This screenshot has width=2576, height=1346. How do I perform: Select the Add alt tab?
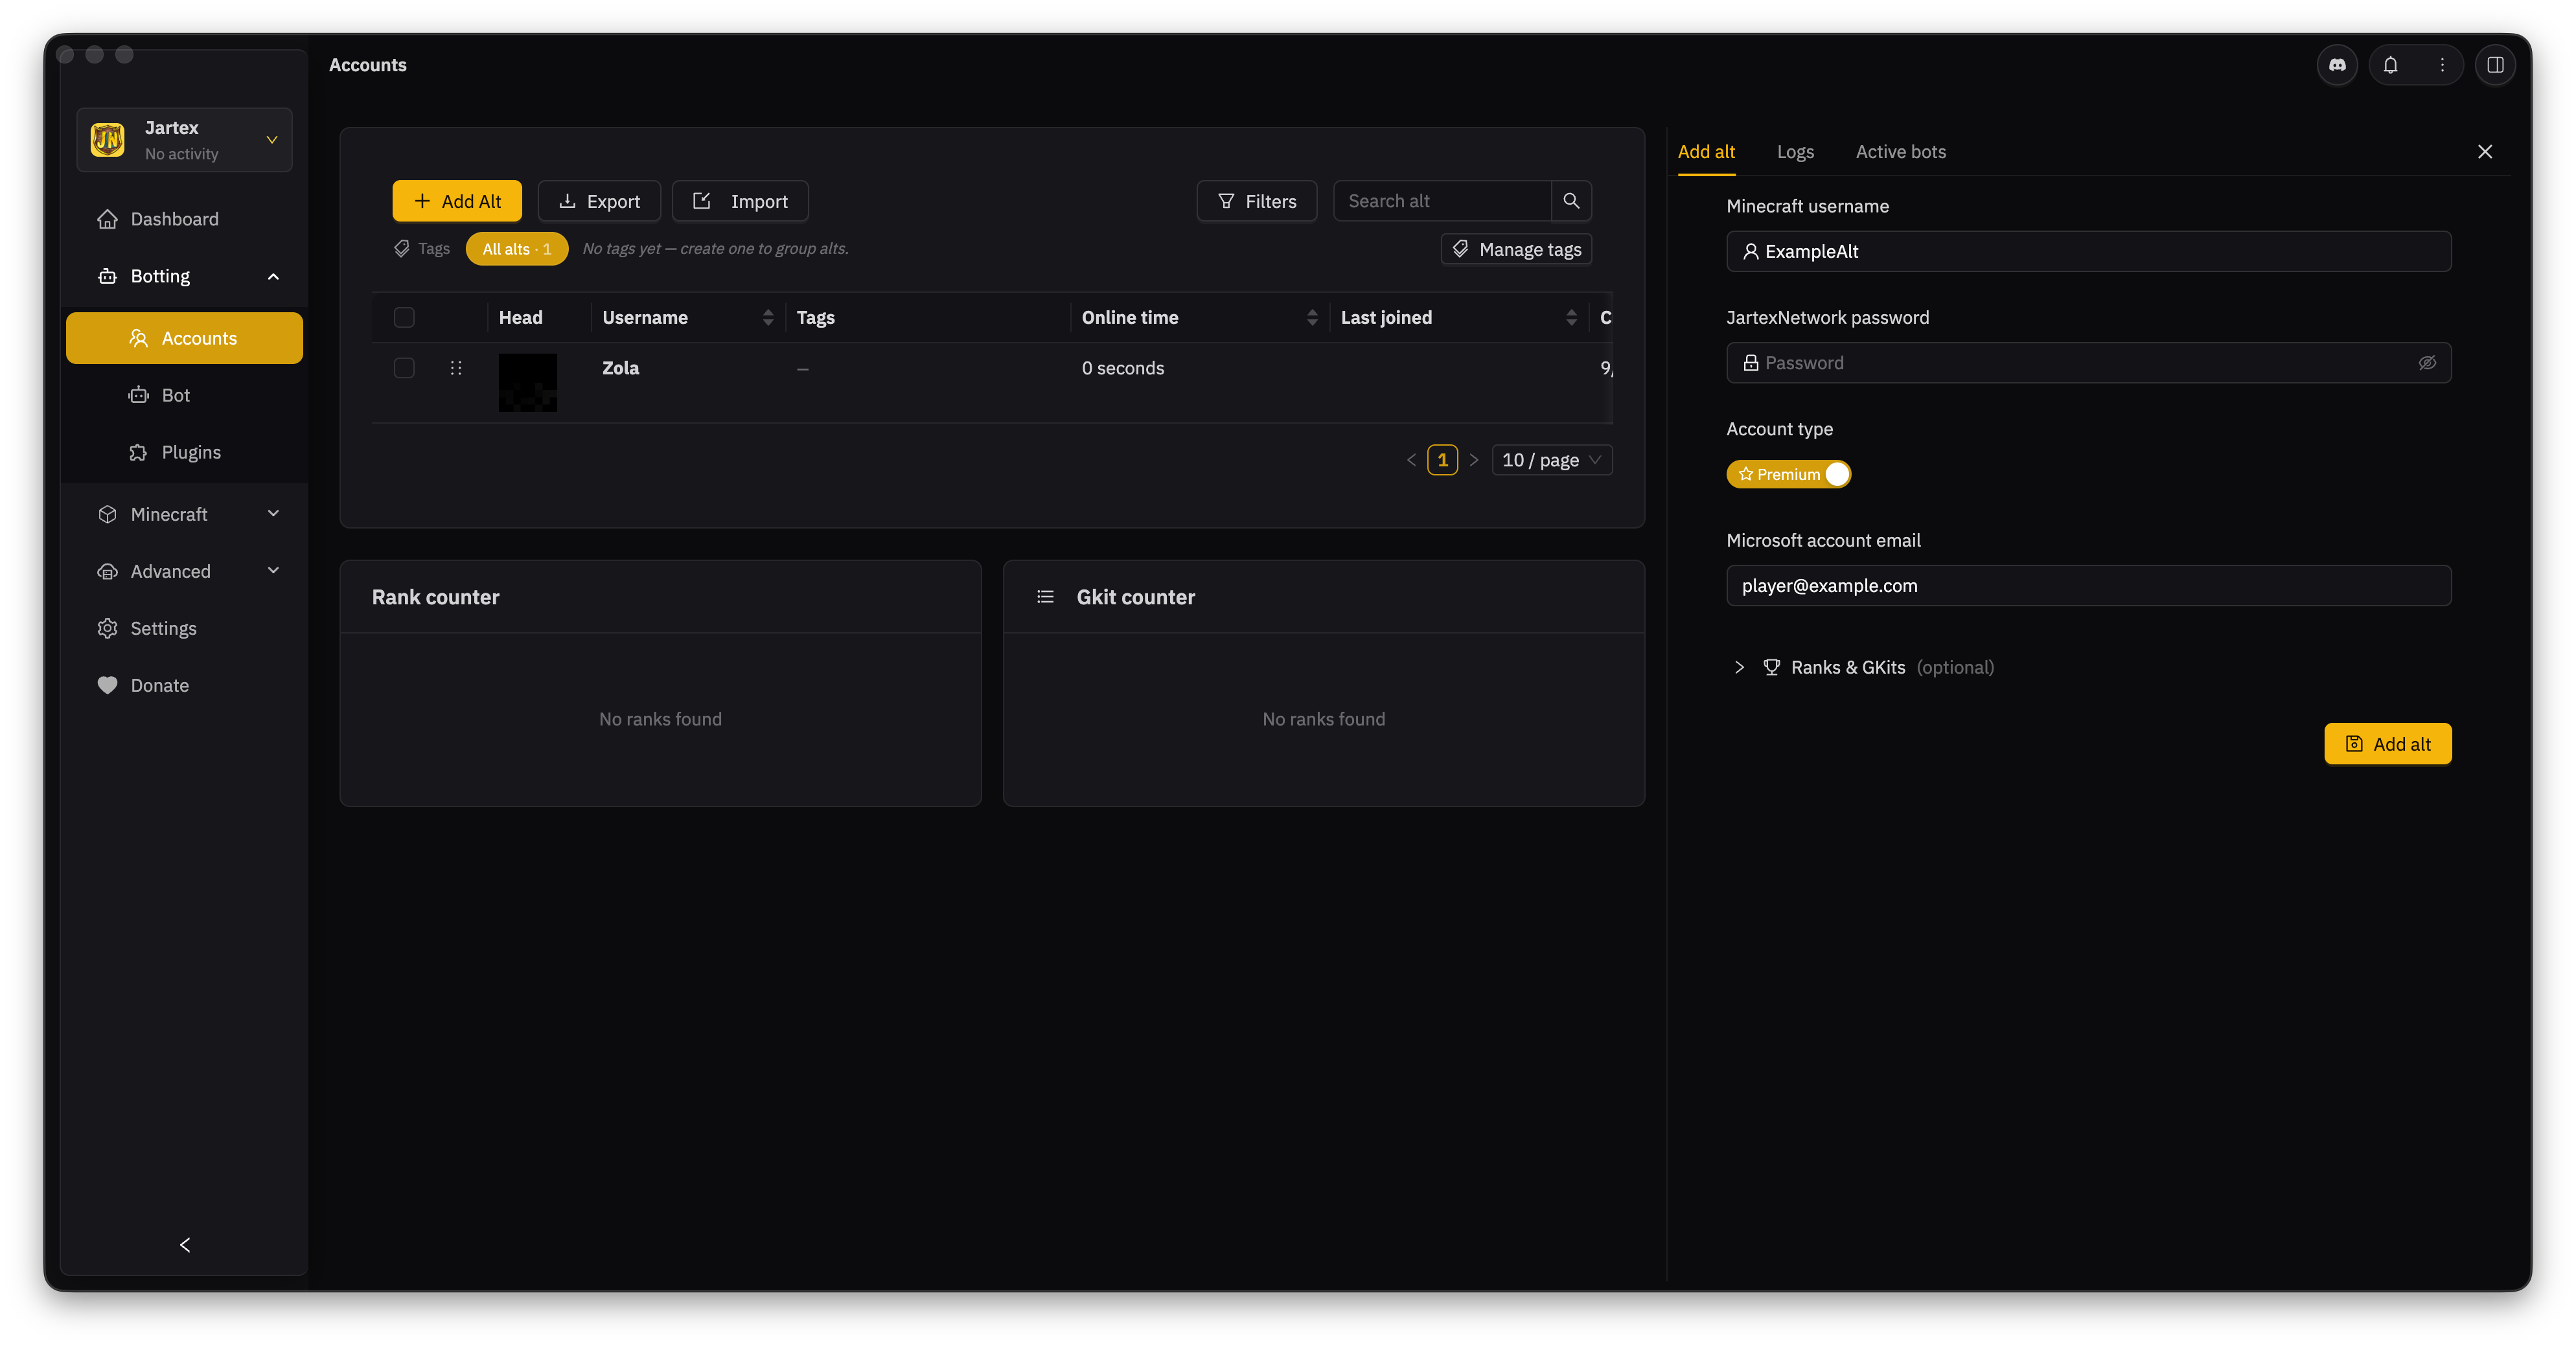click(x=1706, y=152)
